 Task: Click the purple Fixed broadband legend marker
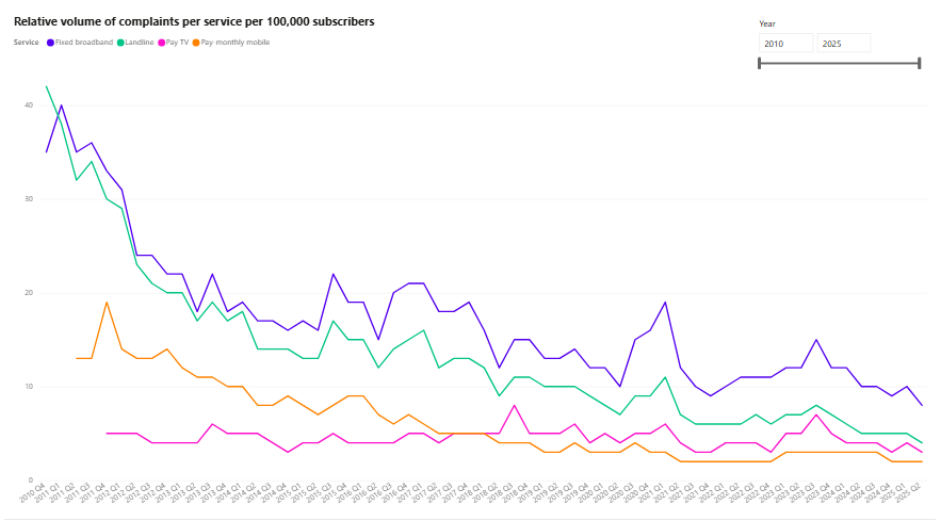click(x=50, y=42)
